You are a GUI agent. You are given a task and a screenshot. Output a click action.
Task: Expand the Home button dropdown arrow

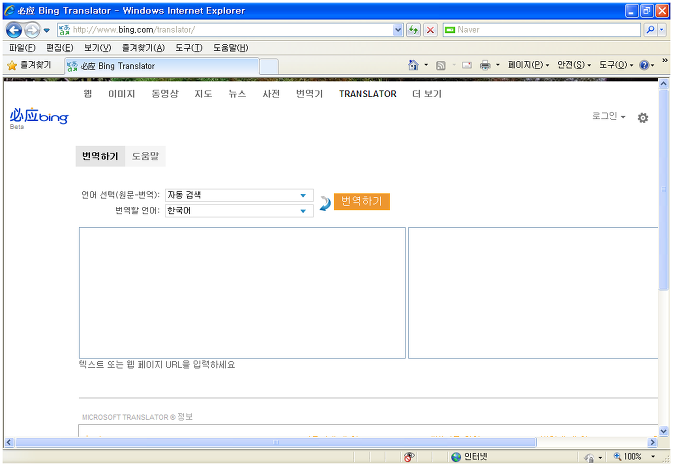coord(426,65)
